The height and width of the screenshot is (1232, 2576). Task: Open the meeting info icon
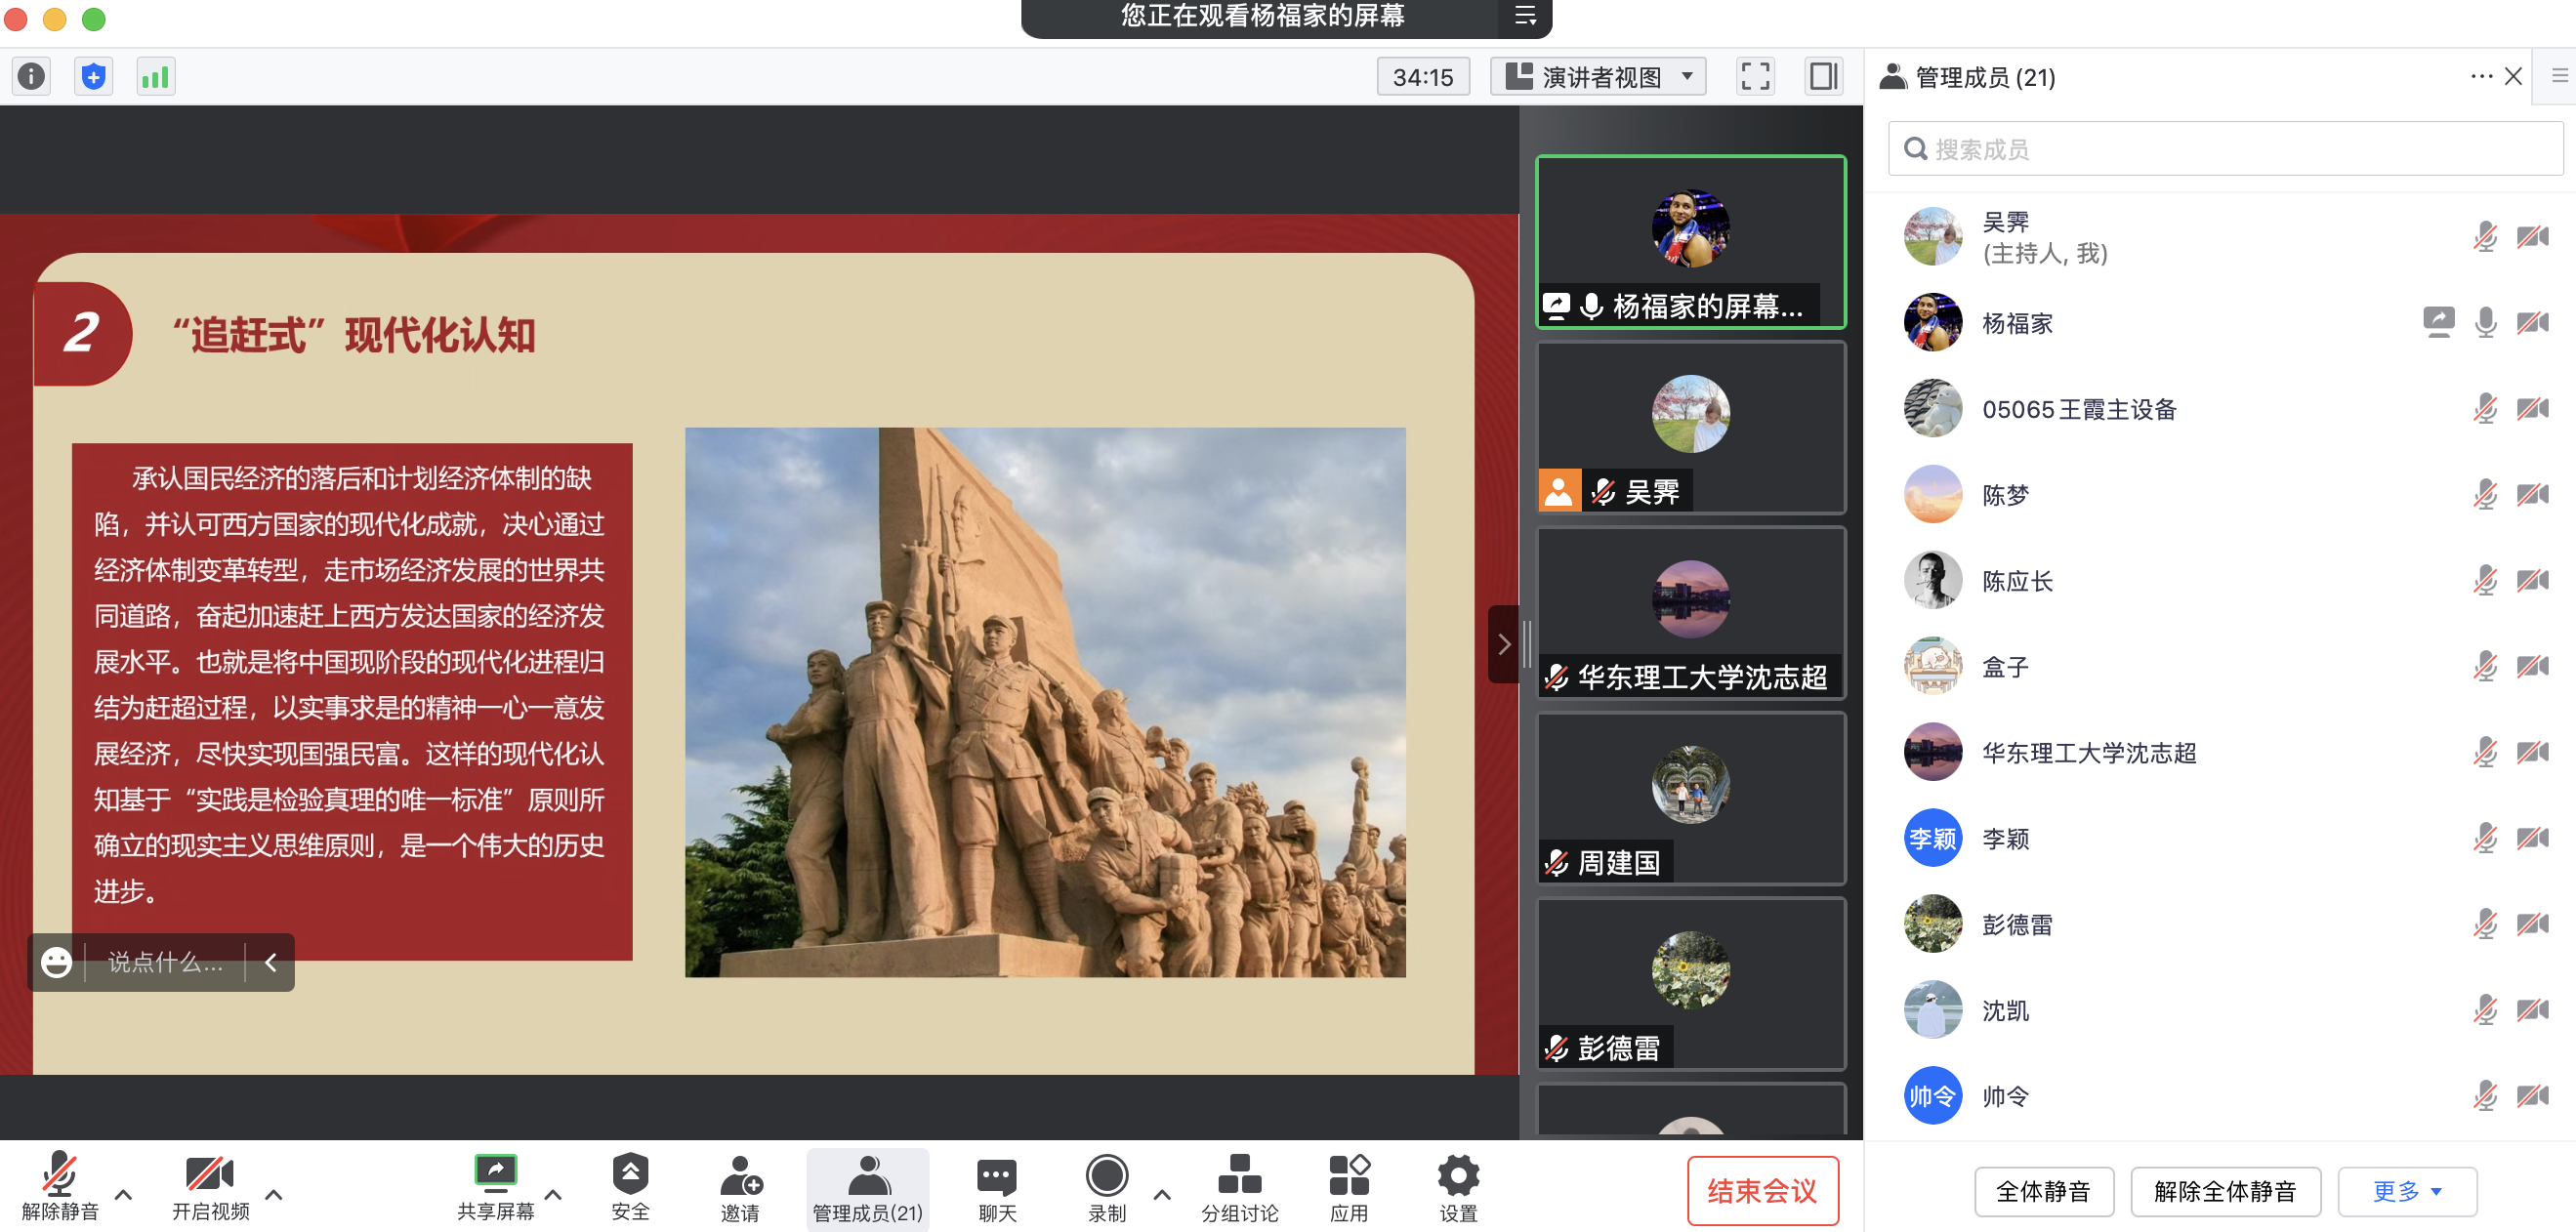point(32,76)
